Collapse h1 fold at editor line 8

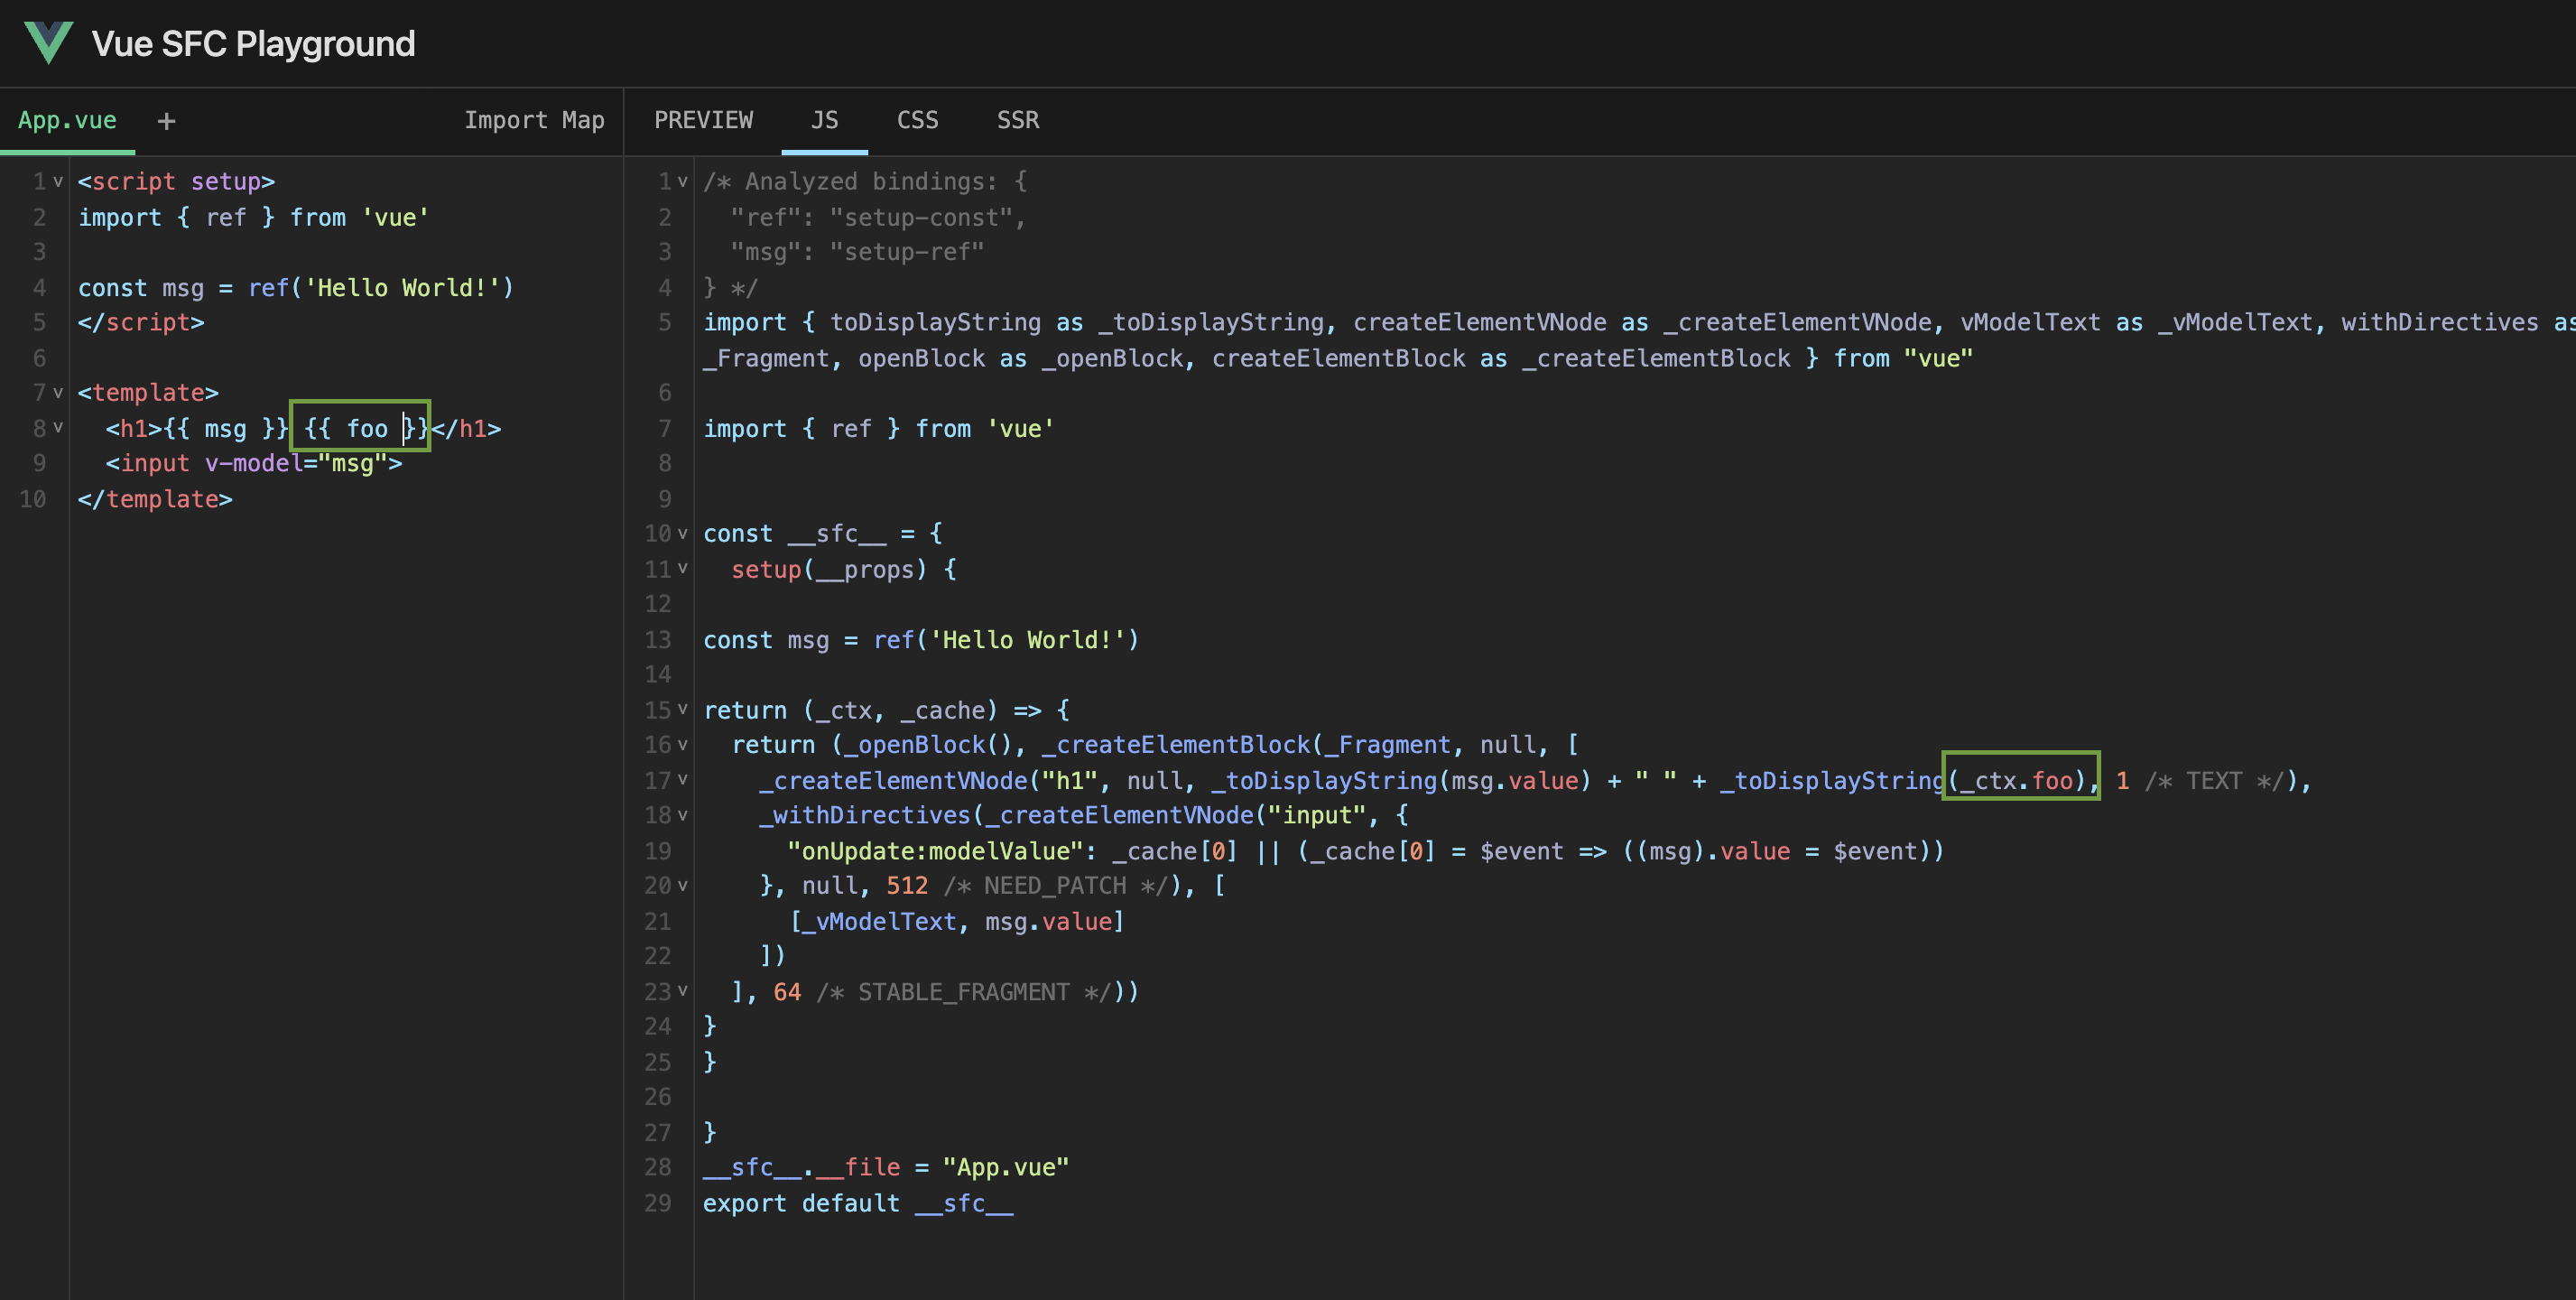[58, 428]
